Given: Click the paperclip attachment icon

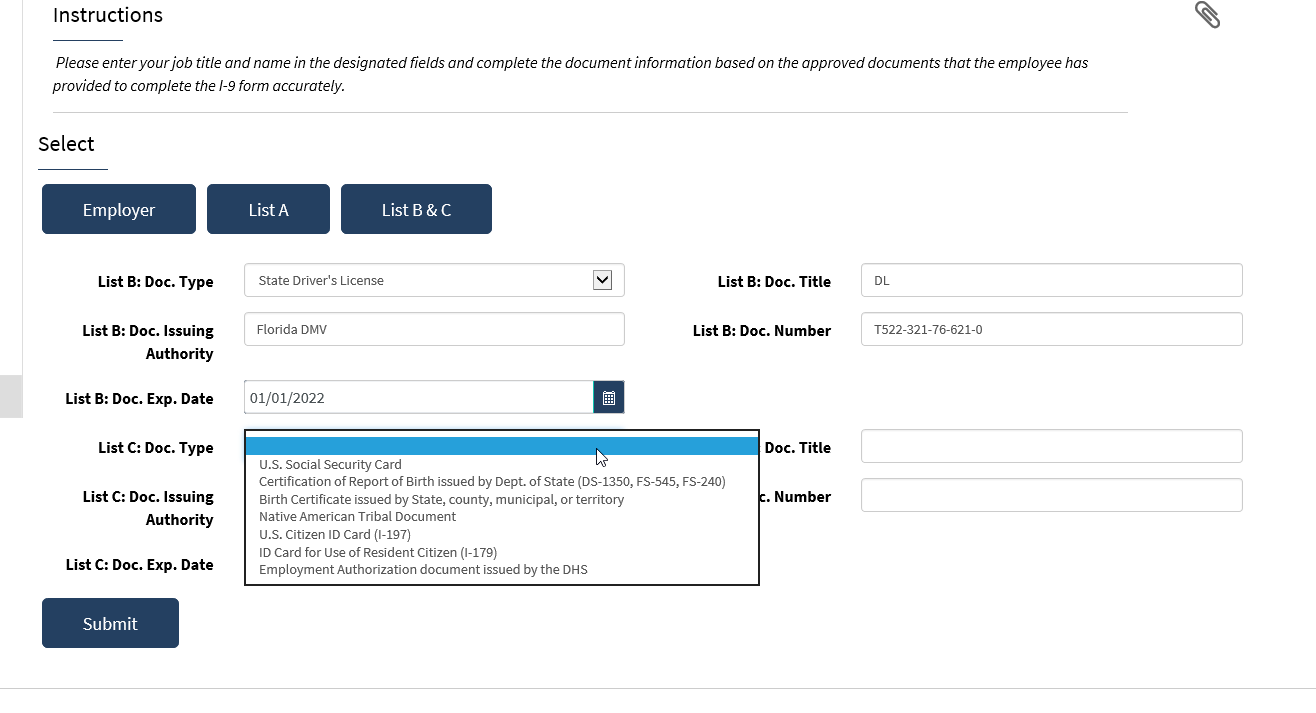Looking at the screenshot, I should [x=1207, y=15].
